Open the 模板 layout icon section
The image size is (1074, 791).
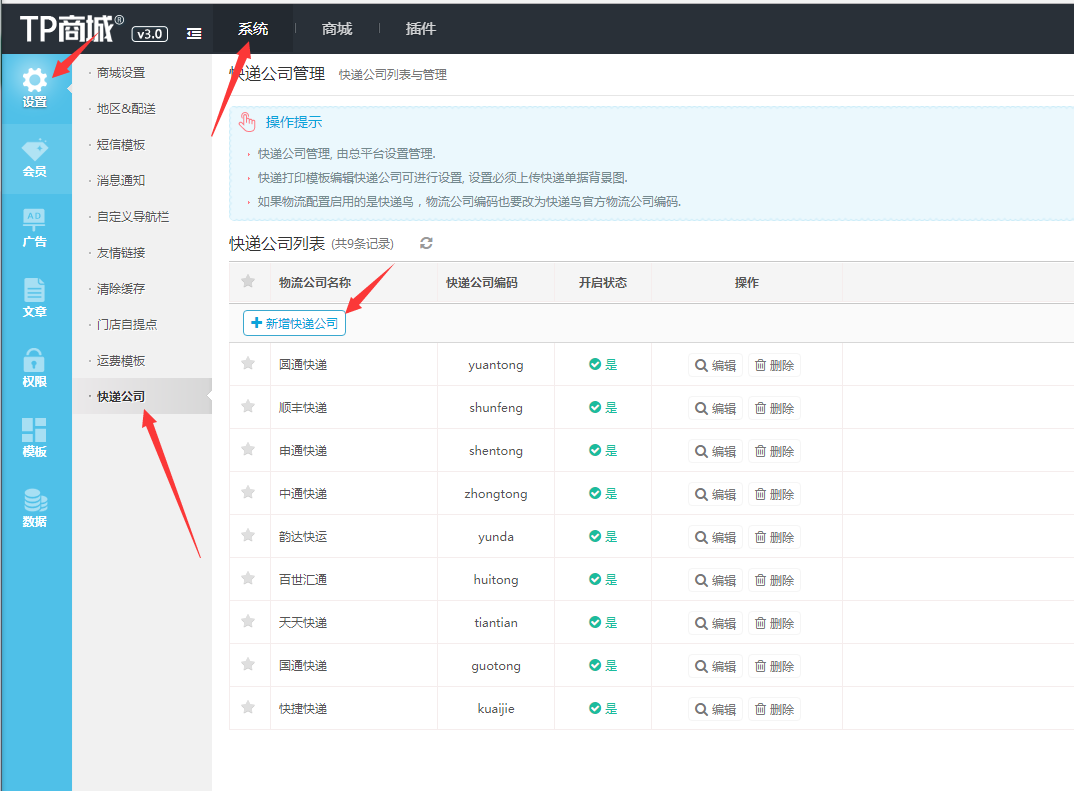pos(35,438)
